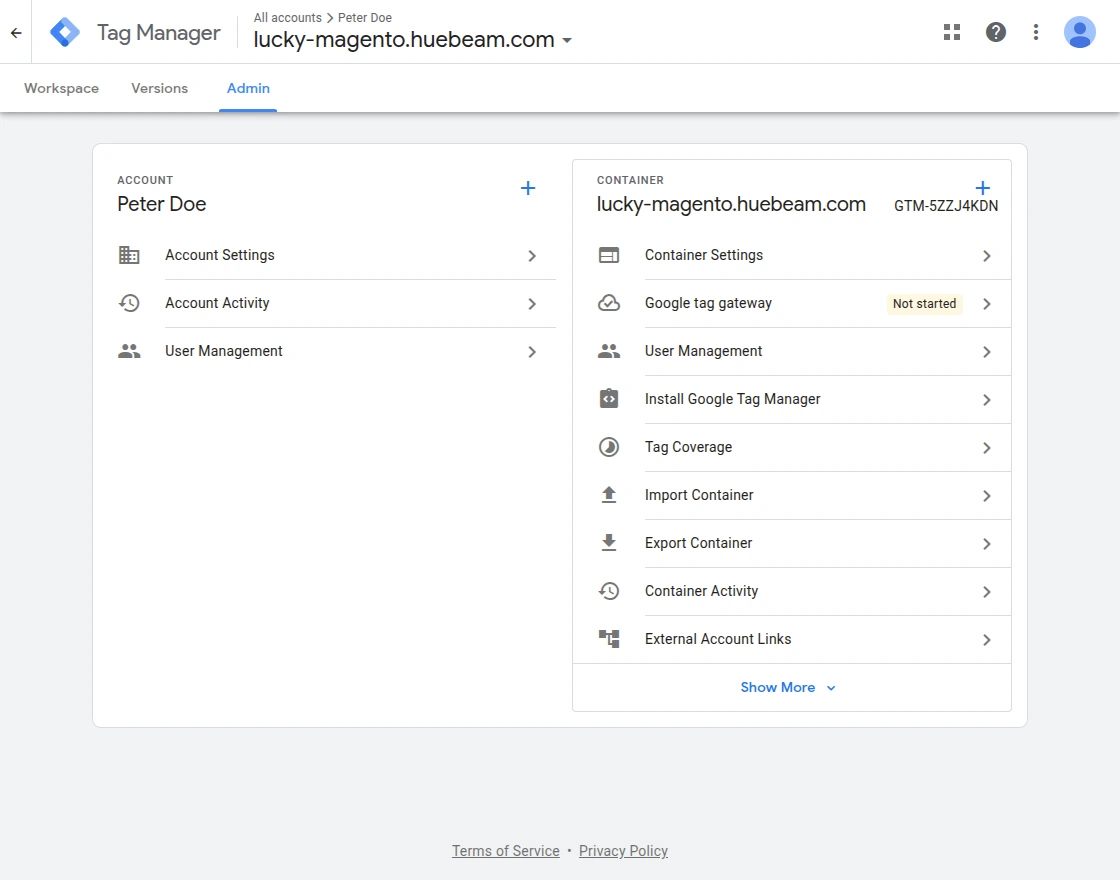Image resolution: width=1120 pixels, height=880 pixels.
Task: Click the Google tag gateway cloud icon
Action: pos(609,303)
